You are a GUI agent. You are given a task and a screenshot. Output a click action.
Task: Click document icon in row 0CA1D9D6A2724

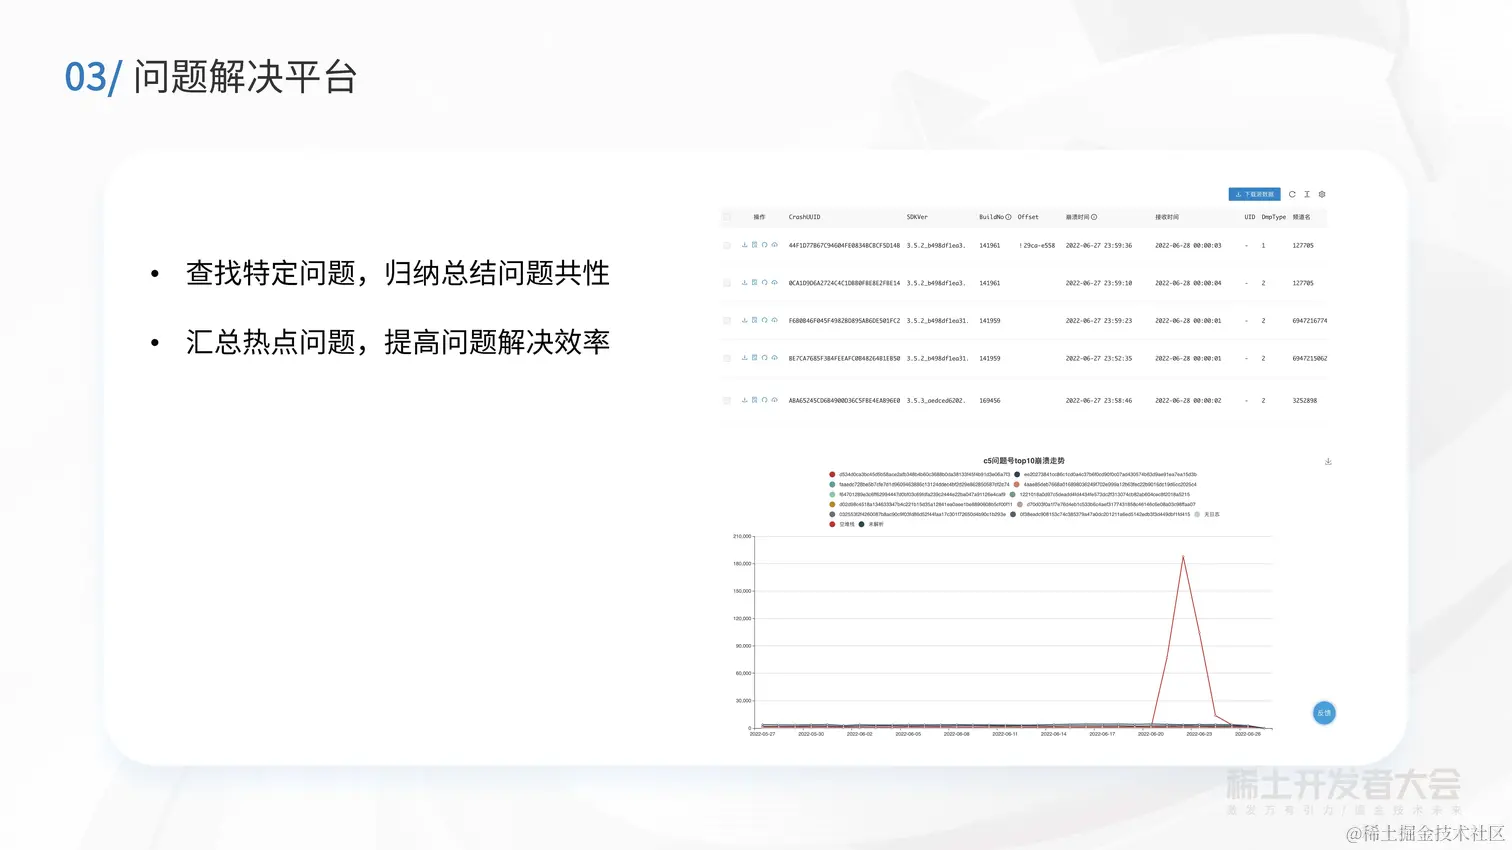coord(755,283)
